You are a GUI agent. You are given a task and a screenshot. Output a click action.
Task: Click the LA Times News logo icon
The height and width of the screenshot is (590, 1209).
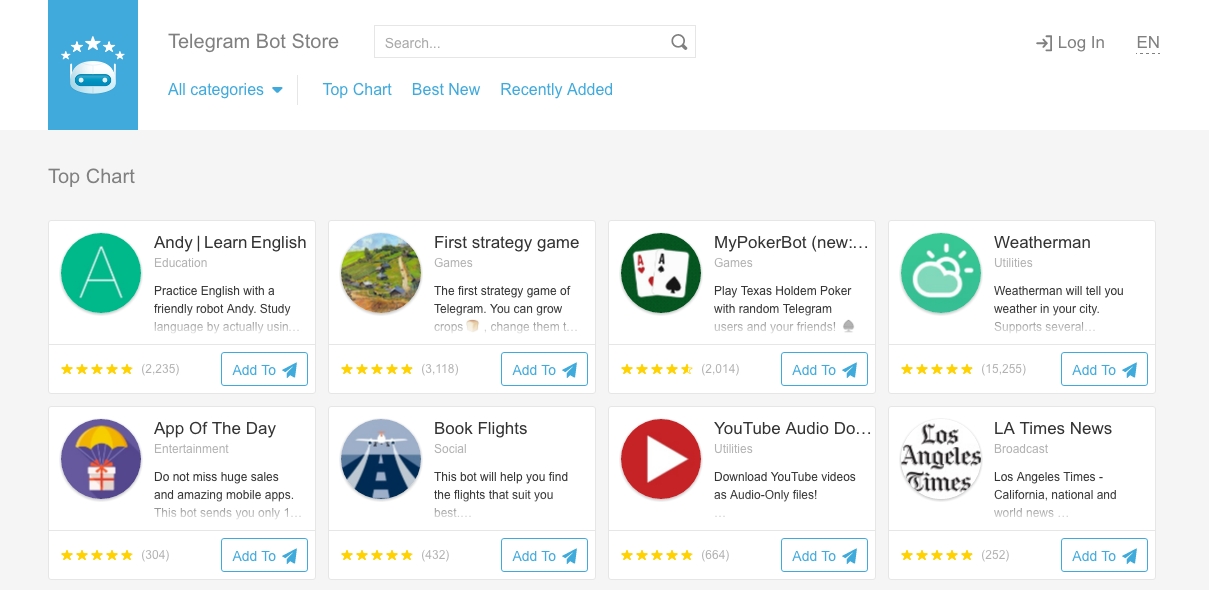point(941,460)
